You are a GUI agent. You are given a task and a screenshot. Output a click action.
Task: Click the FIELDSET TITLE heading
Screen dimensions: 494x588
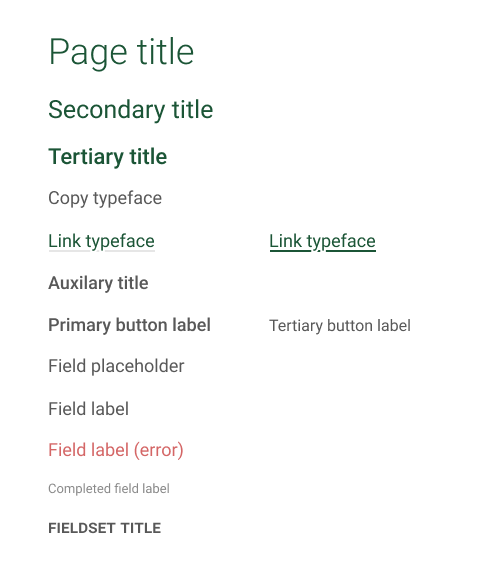click(x=105, y=528)
